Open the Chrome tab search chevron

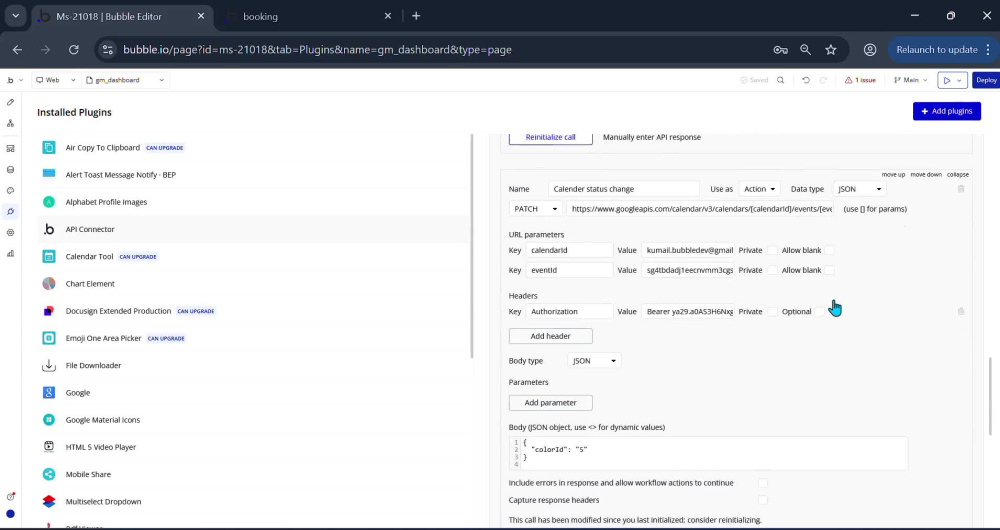(x=15, y=16)
